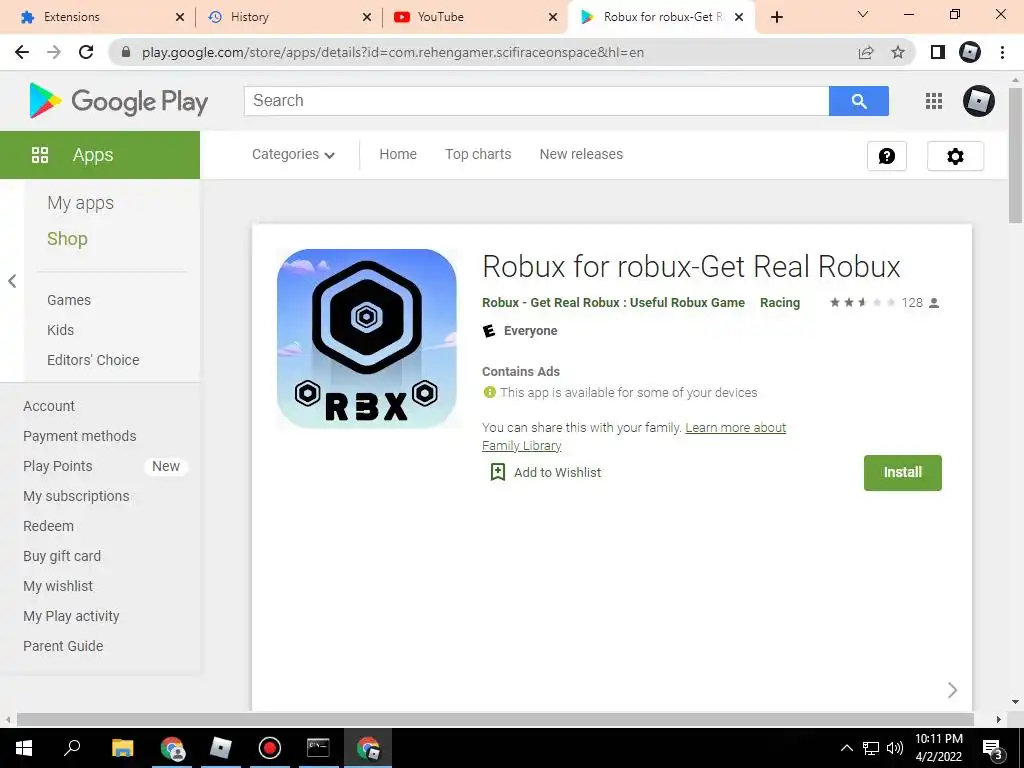Select the Home menu item

398,154
